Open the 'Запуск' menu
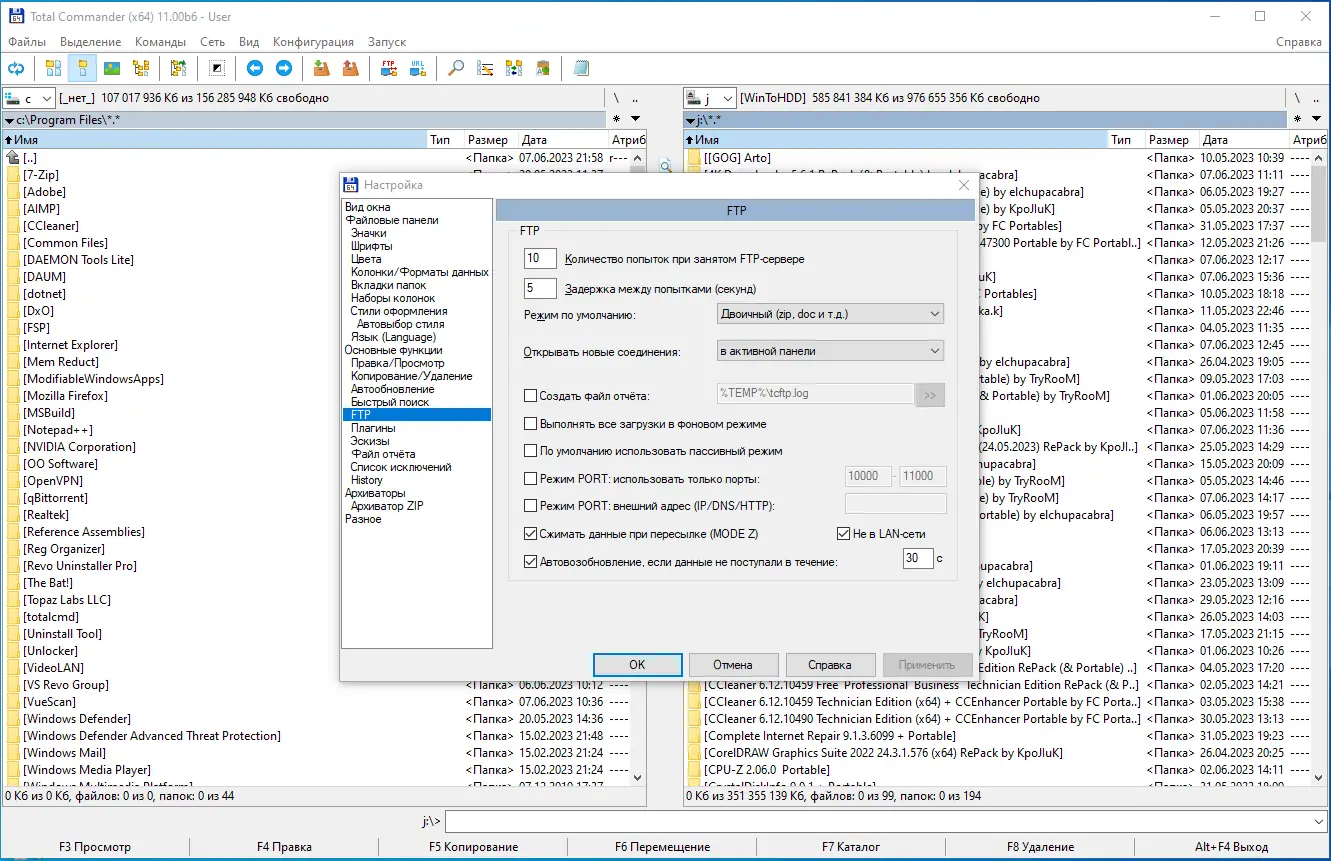The image size is (1331, 861). 387,42
